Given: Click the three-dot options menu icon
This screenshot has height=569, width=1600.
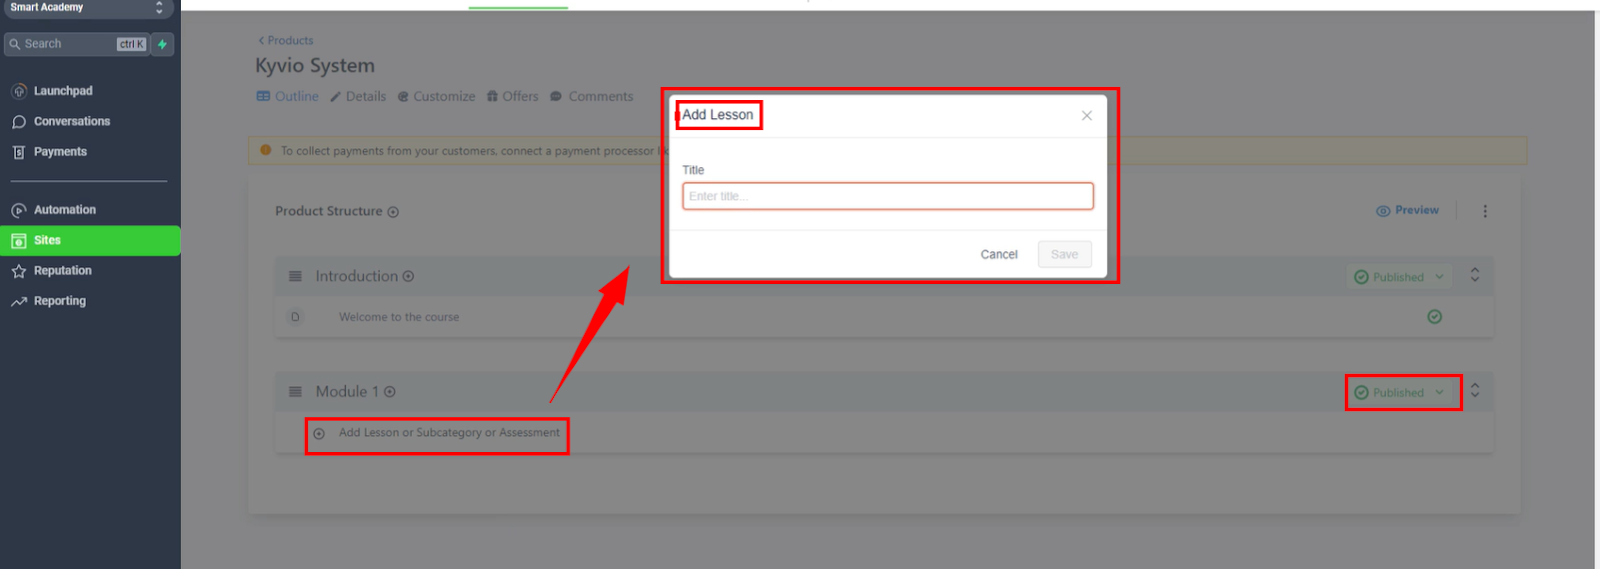Looking at the screenshot, I should pyautogui.click(x=1485, y=211).
